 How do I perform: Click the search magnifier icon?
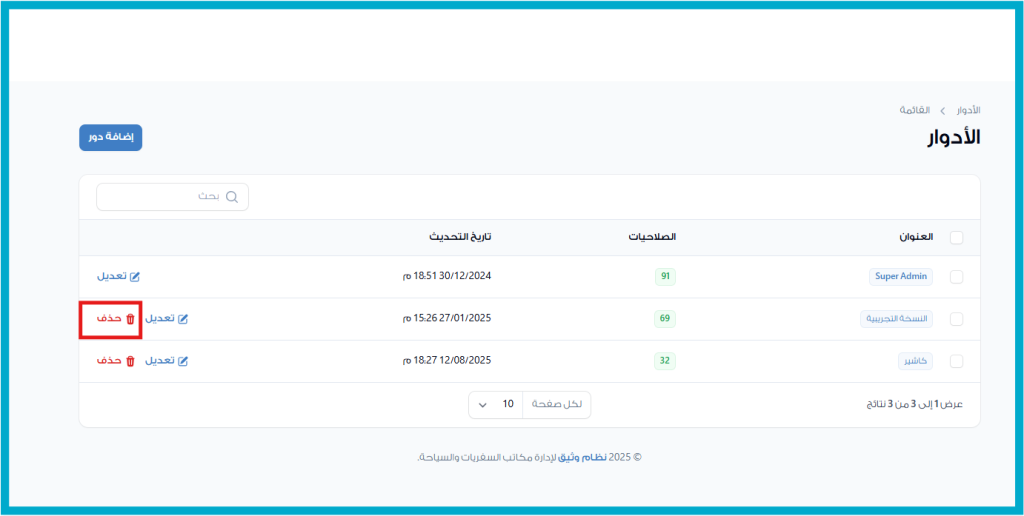[x=232, y=197]
